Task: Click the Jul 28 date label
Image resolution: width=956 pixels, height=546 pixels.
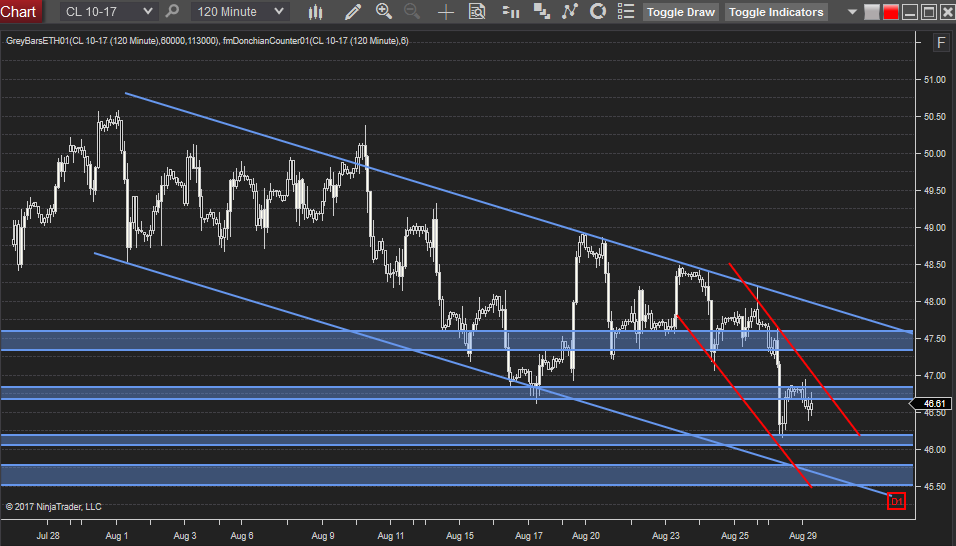Action: (x=48, y=536)
